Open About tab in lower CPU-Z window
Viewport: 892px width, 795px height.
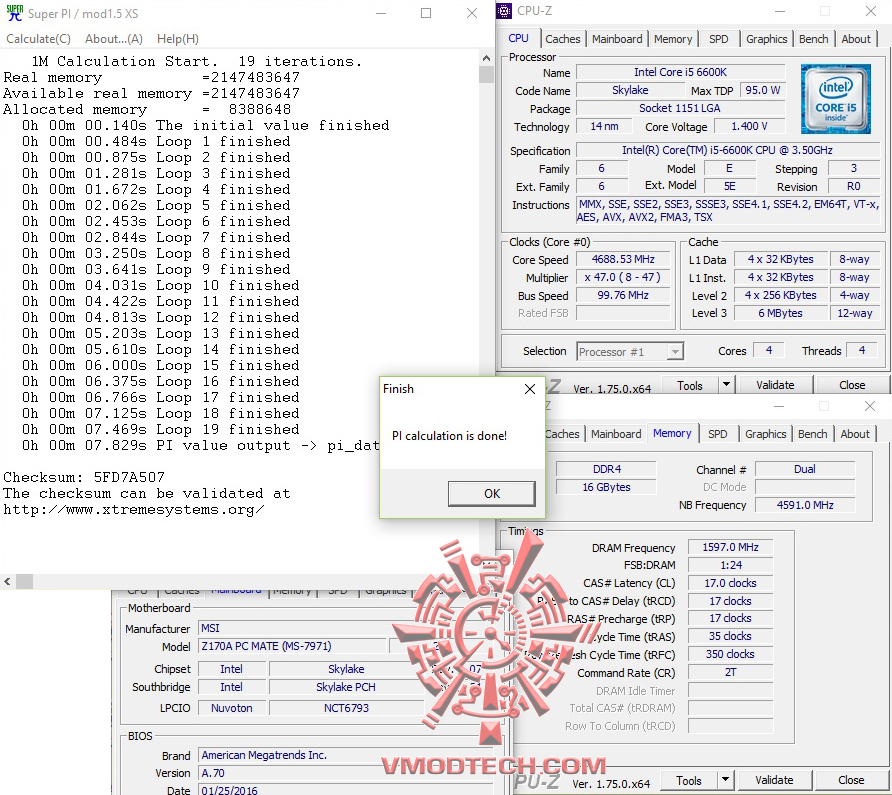854,434
